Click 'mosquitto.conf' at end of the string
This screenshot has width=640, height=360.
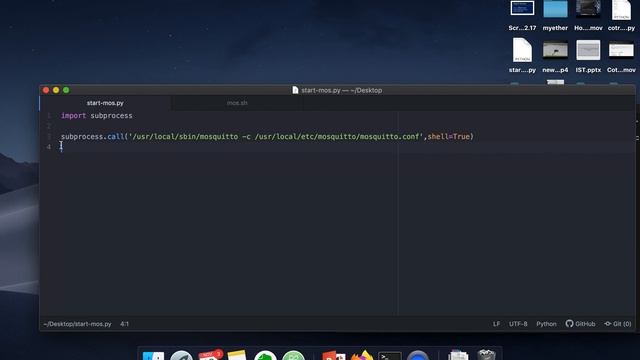(389, 136)
